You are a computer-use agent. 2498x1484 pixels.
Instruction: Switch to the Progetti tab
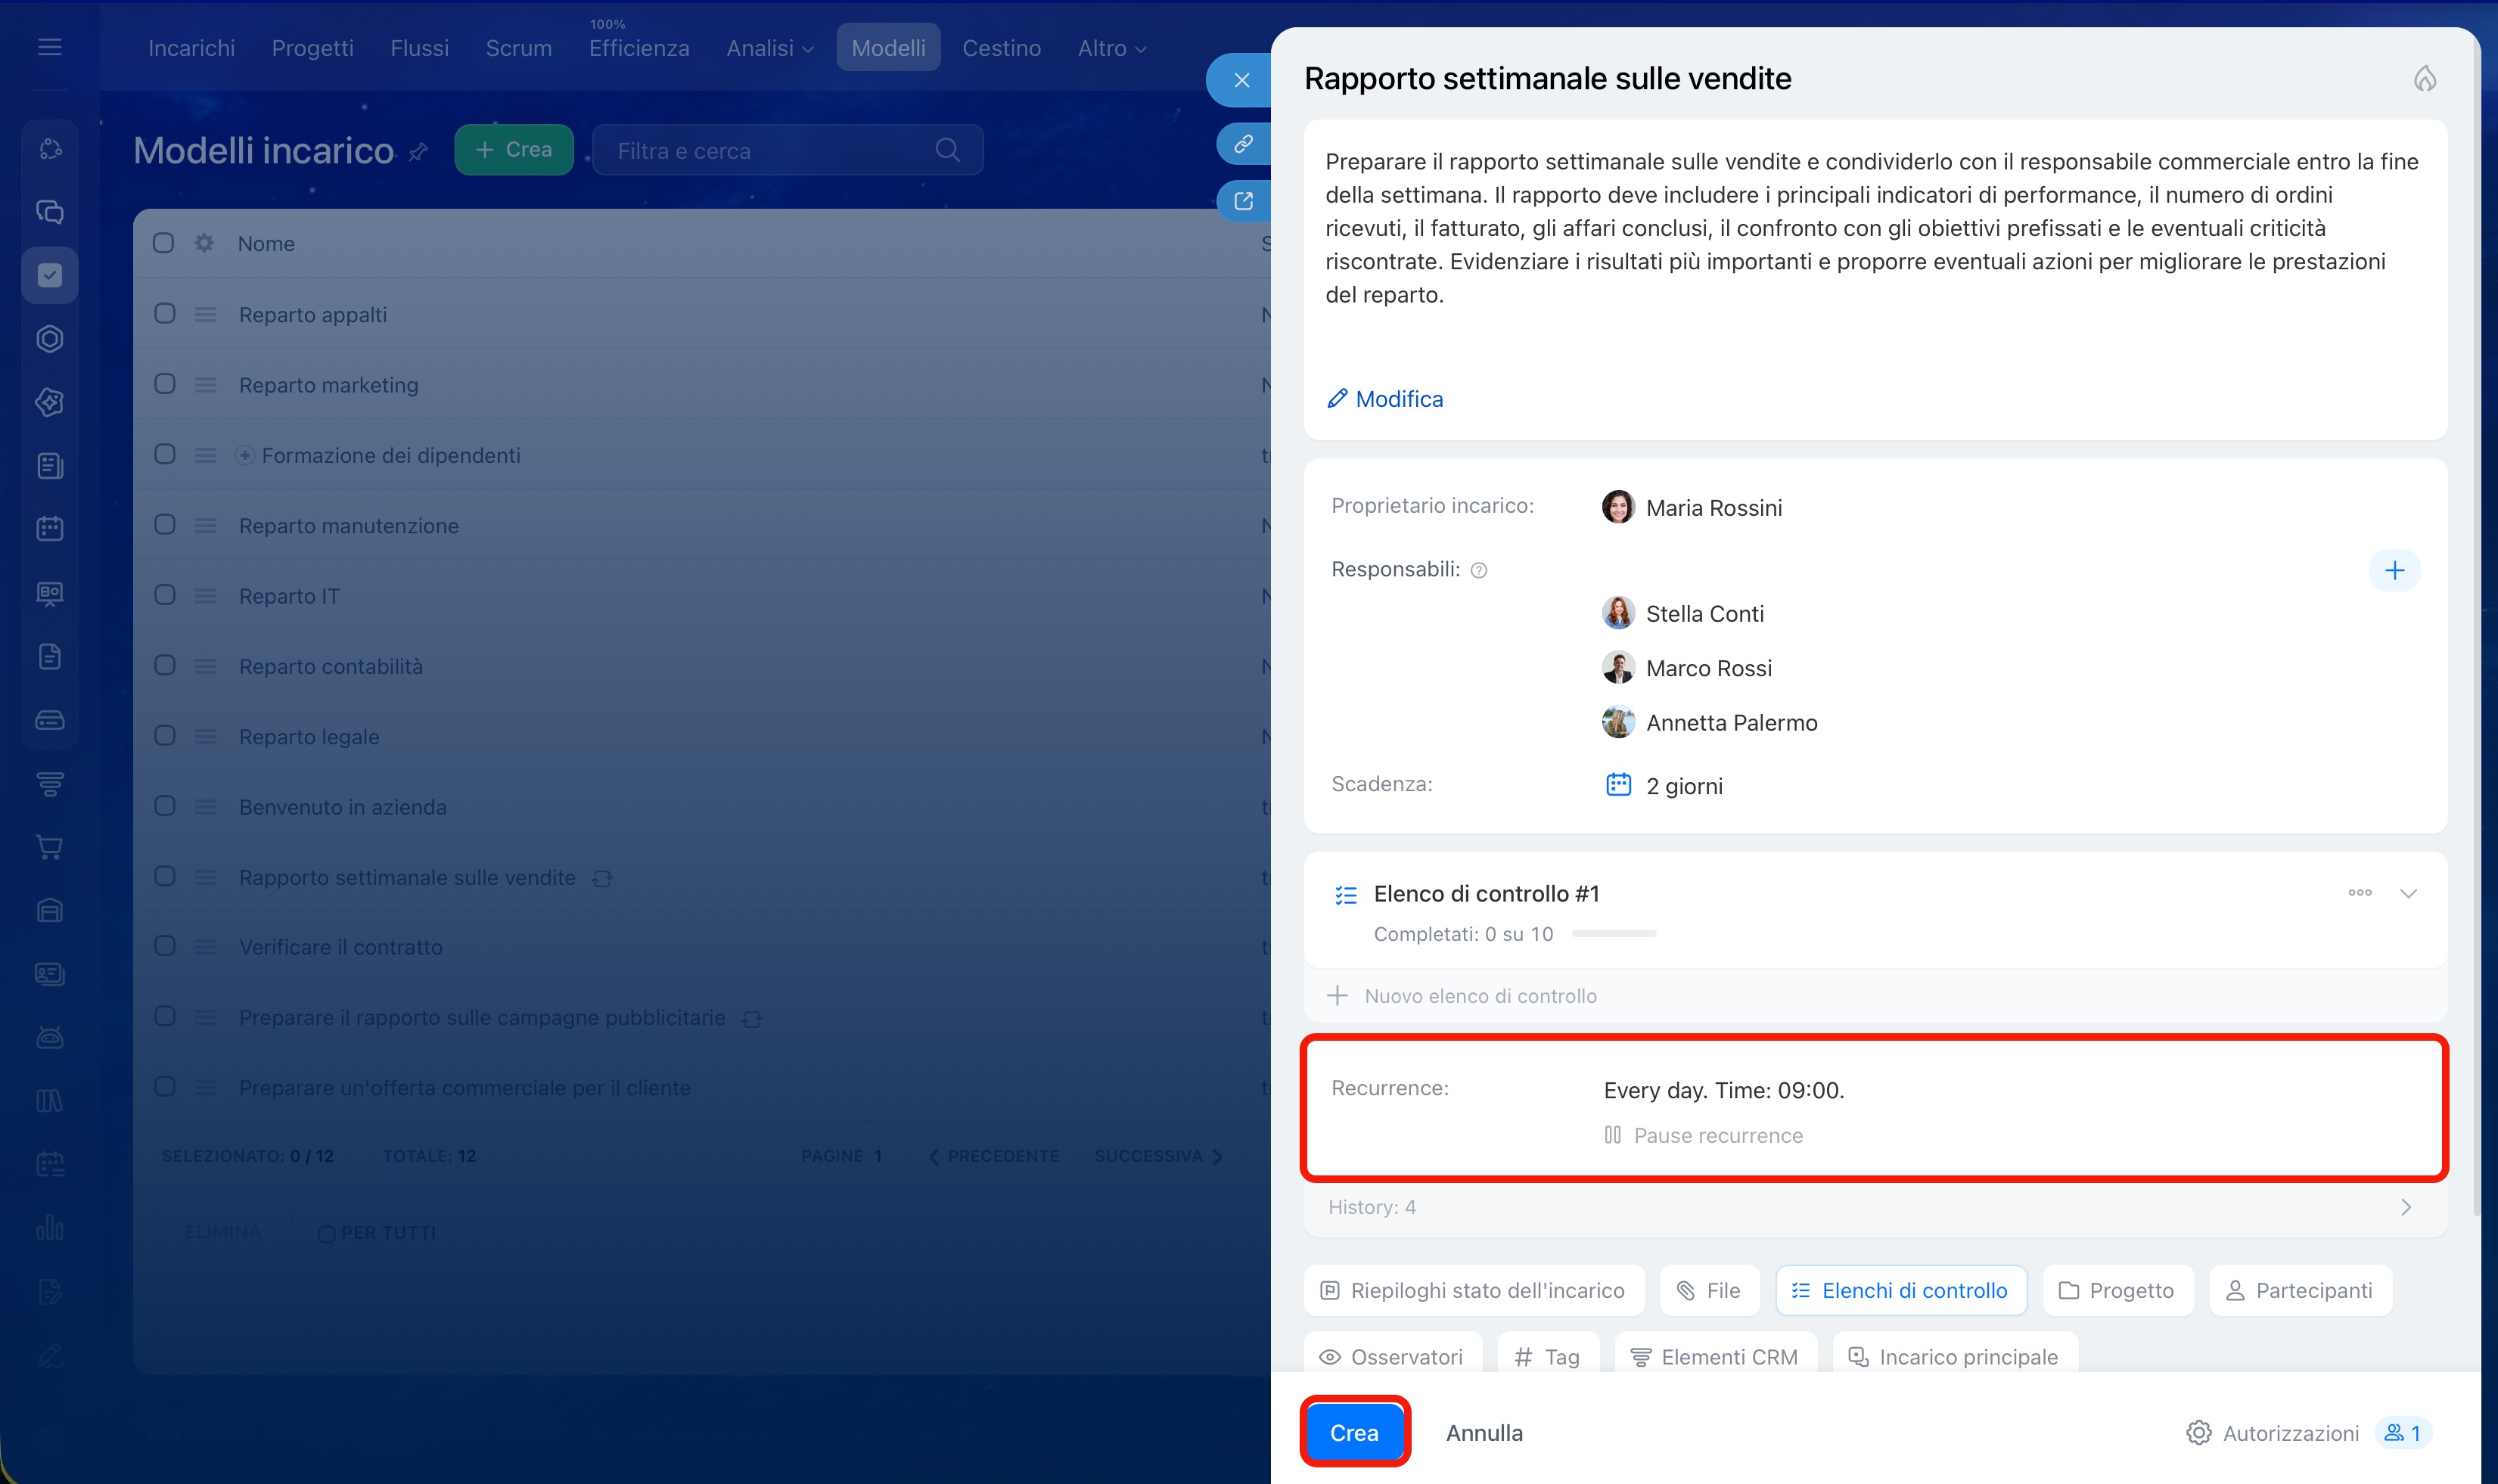[x=313, y=48]
